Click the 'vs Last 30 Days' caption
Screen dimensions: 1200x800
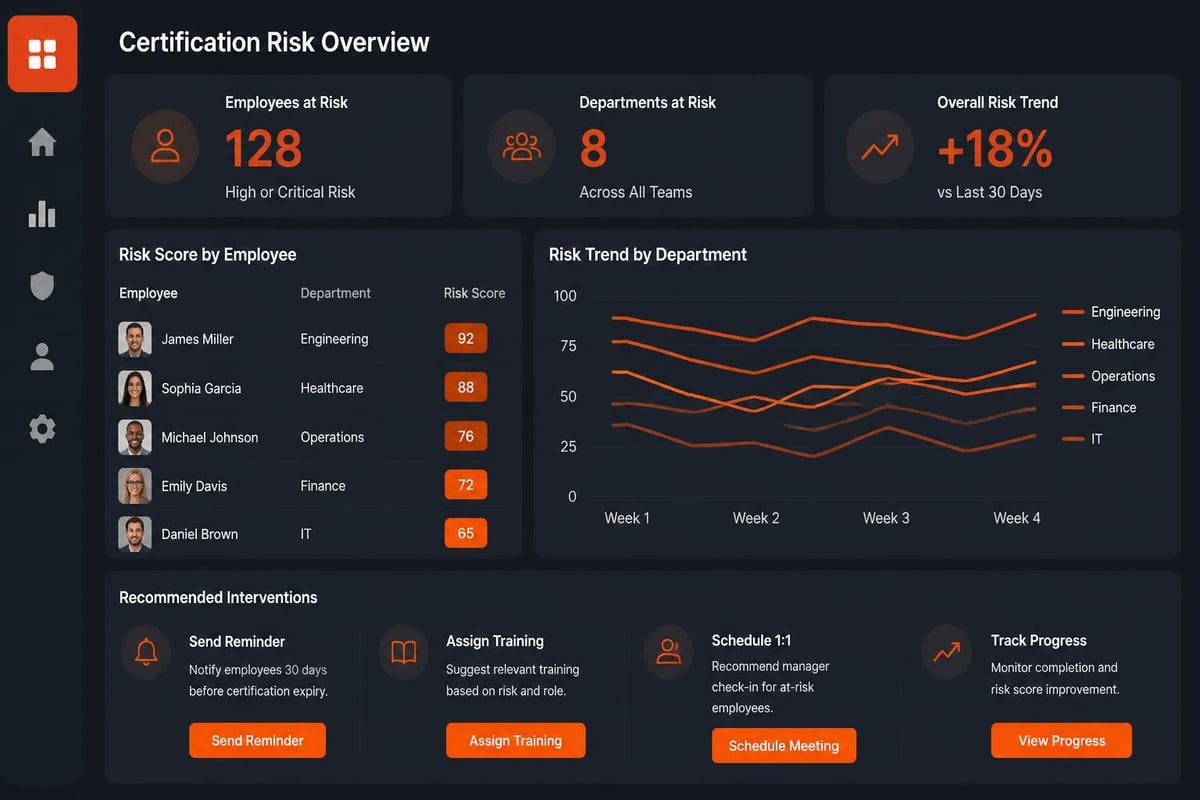coord(990,192)
